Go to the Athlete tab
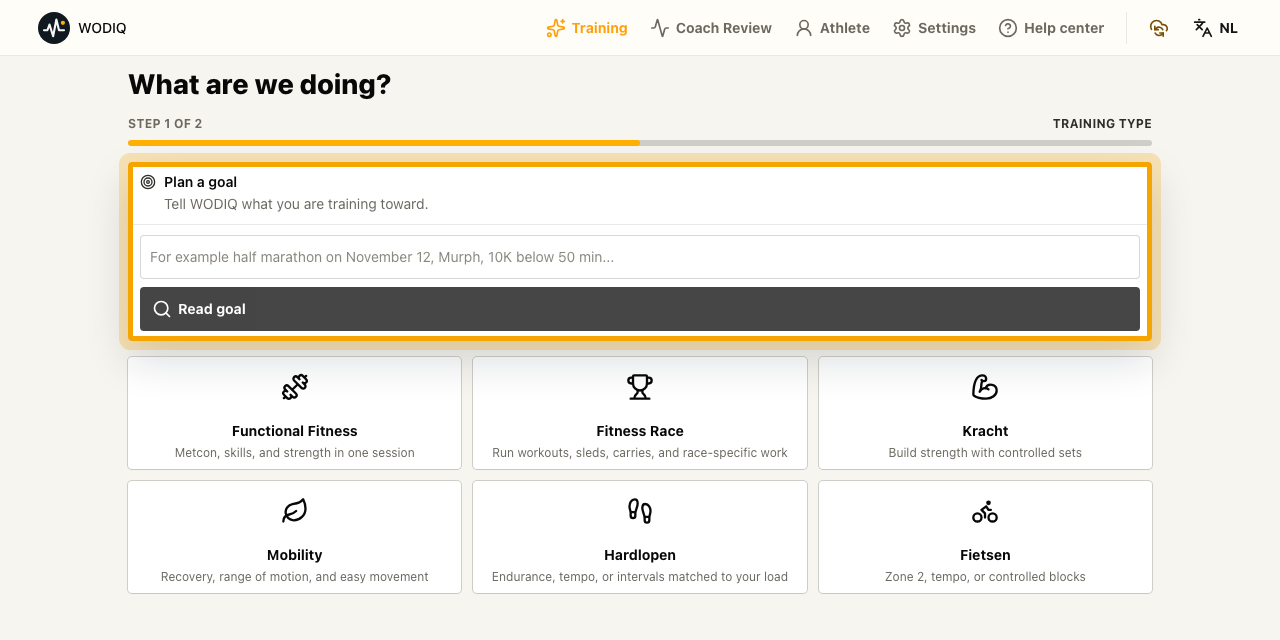1280x640 pixels. click(x=832, y=28)
